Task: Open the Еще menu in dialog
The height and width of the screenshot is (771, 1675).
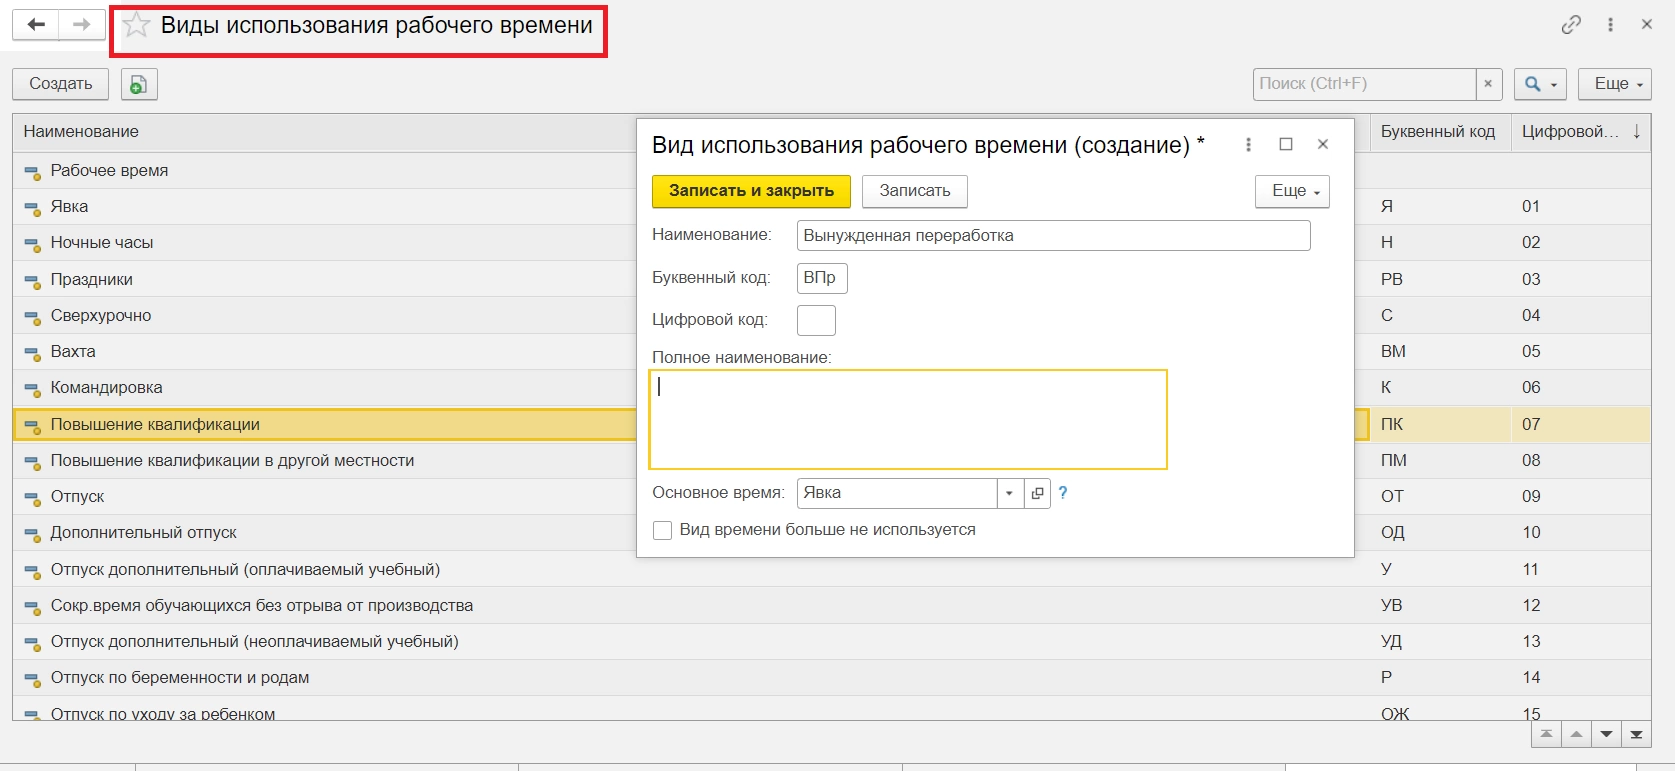Action: [1292, 191]
